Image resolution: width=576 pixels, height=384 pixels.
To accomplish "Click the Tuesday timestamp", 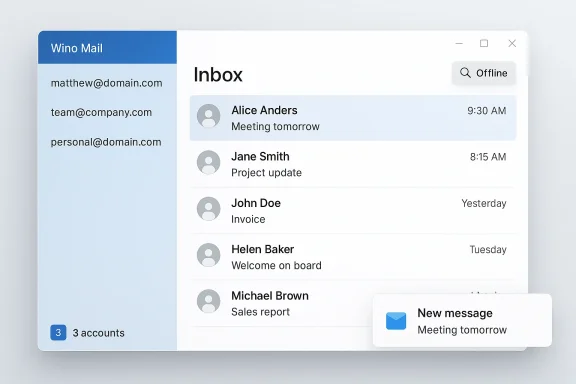I will 488,250.
